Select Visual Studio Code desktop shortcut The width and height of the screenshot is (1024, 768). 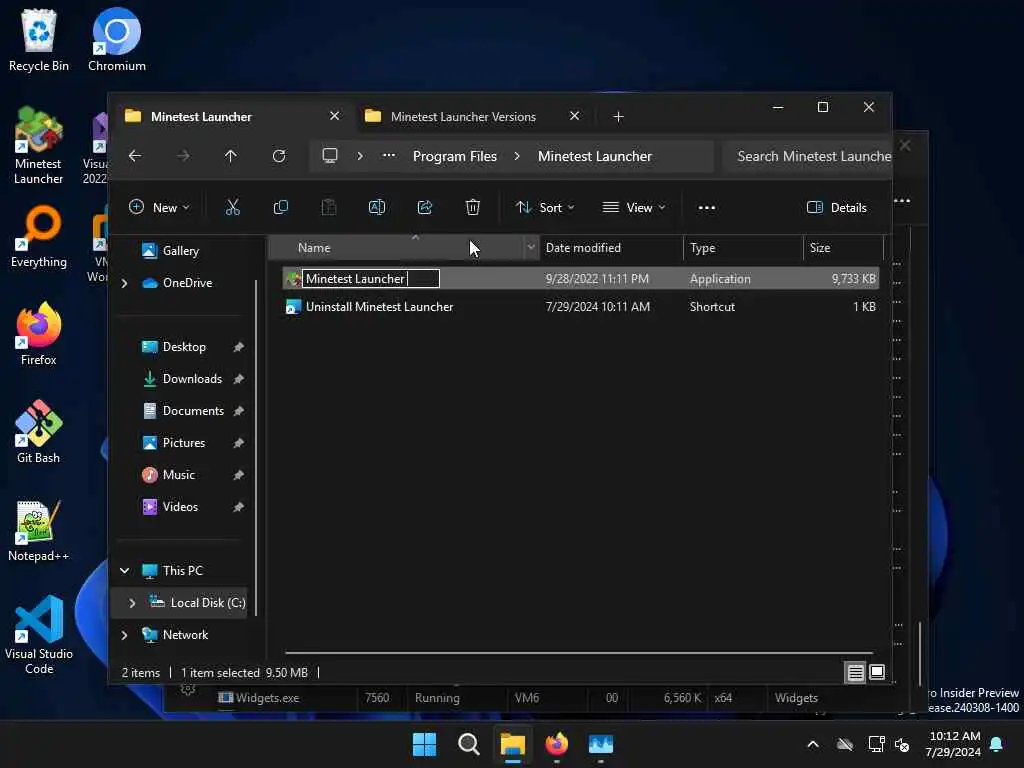[39, 635]
